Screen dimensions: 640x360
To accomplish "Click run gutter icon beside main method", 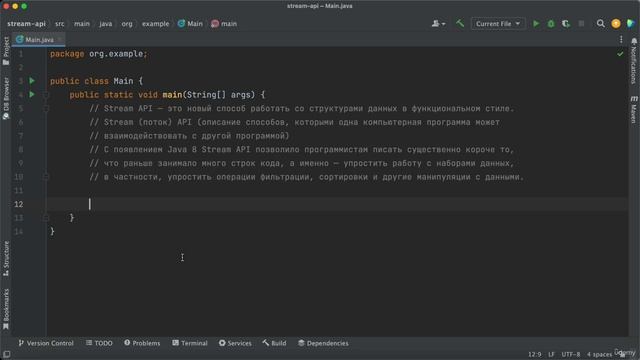I will click(x=32, y=95).
